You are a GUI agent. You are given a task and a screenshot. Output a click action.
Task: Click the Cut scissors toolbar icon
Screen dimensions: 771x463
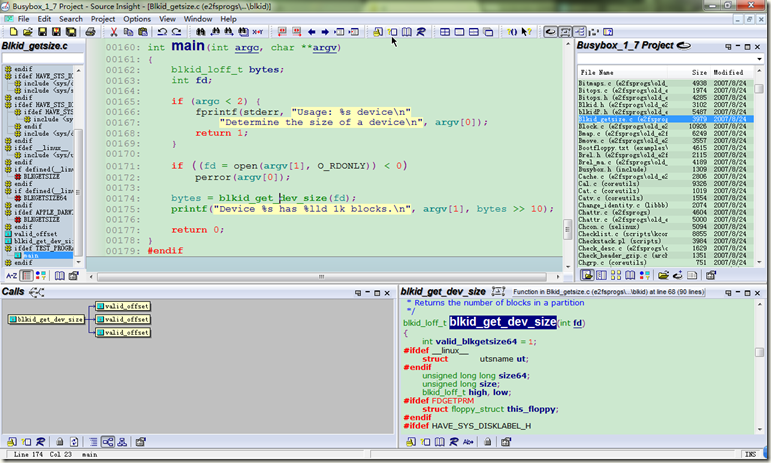(113, 32)
